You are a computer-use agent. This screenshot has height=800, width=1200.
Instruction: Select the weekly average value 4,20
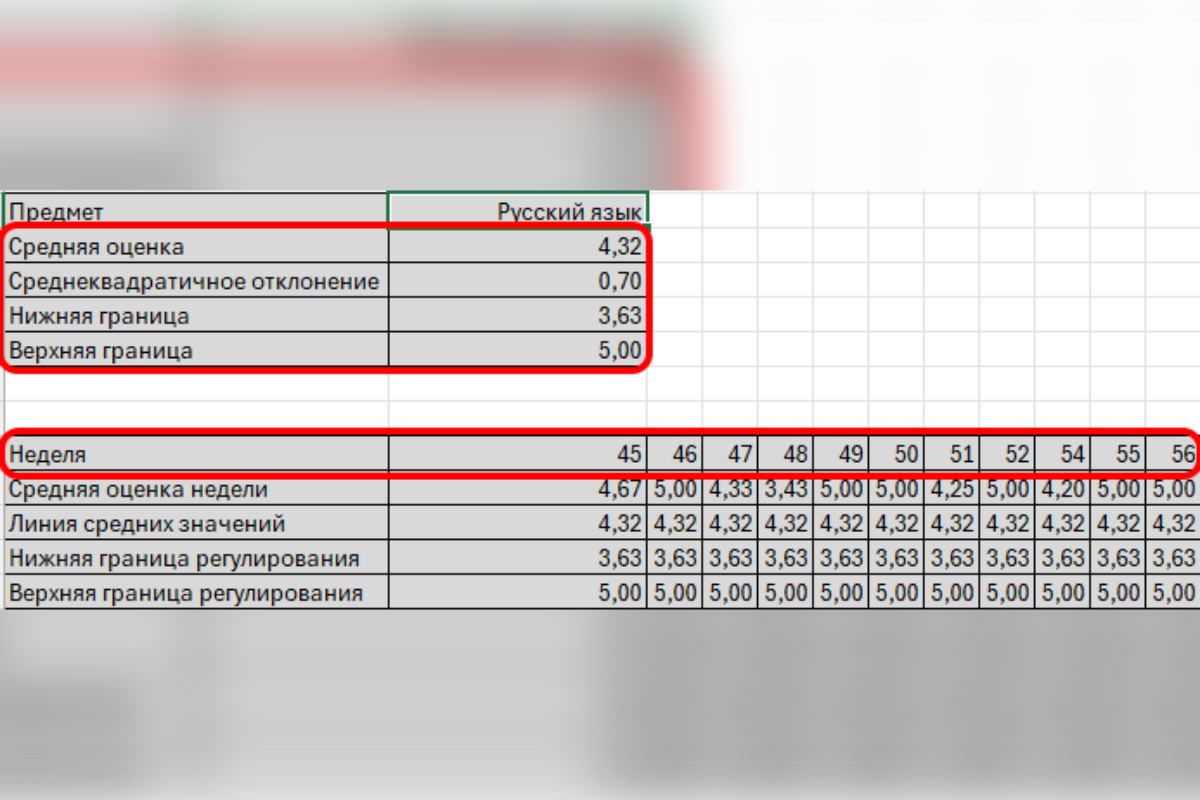pos(1062,489)
